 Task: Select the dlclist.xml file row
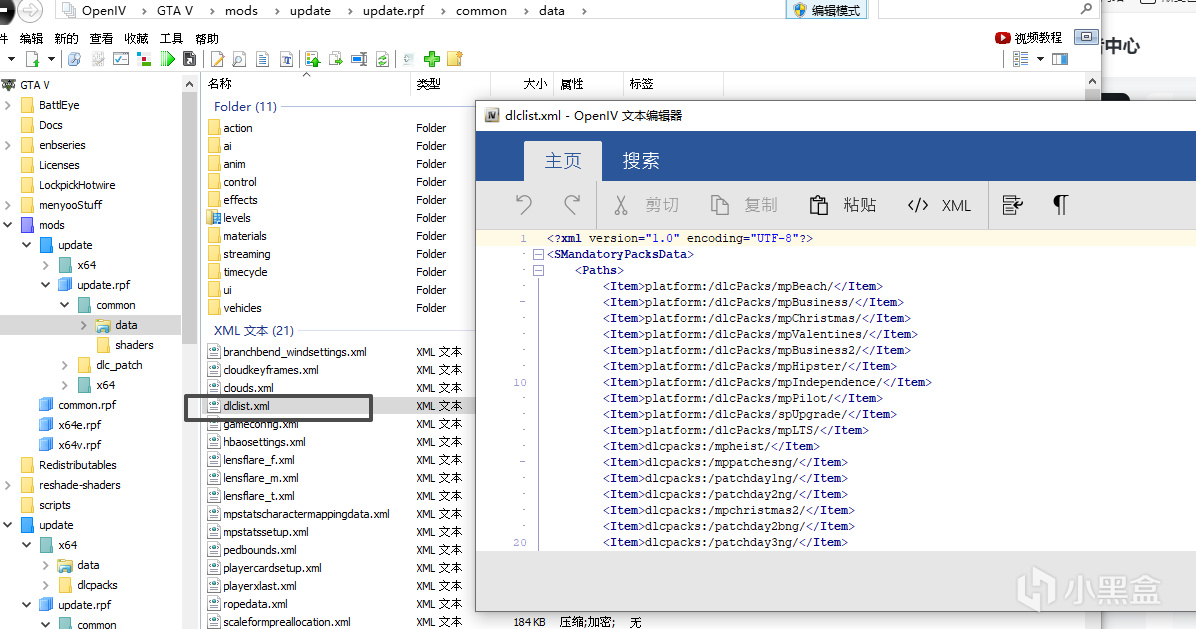[340, 406]
